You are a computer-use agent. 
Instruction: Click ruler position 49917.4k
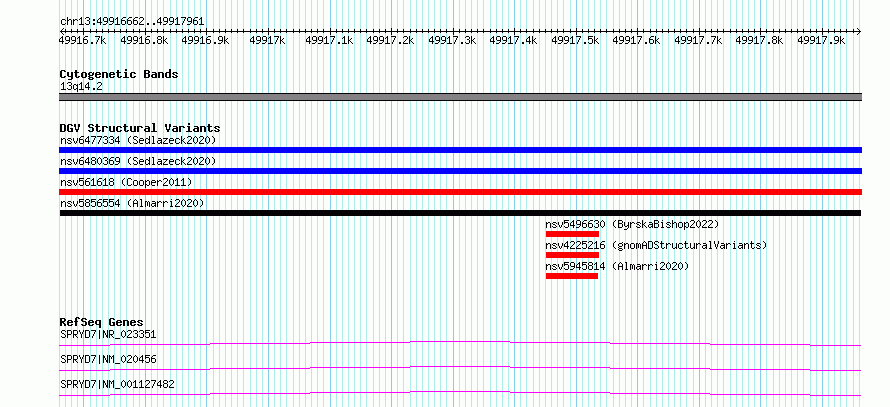click(514, 40)
